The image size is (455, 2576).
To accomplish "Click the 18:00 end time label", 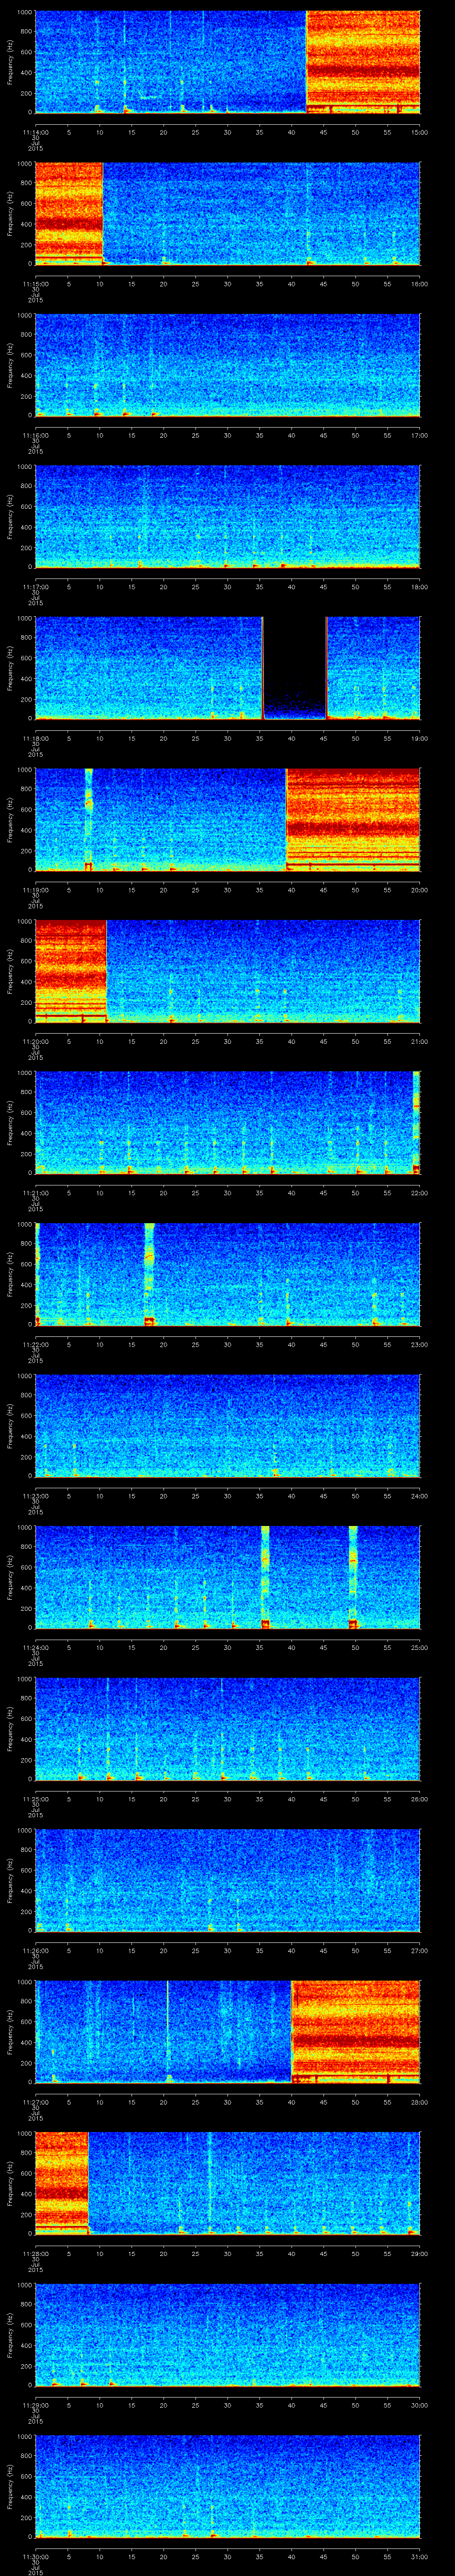I will click(419, 587).
